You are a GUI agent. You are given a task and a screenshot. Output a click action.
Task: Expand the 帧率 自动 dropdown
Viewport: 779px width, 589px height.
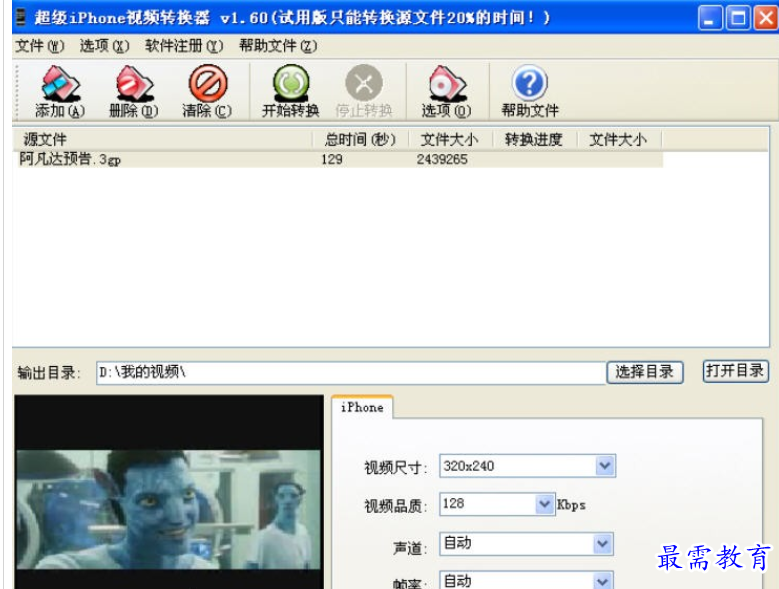pos(603,581)
